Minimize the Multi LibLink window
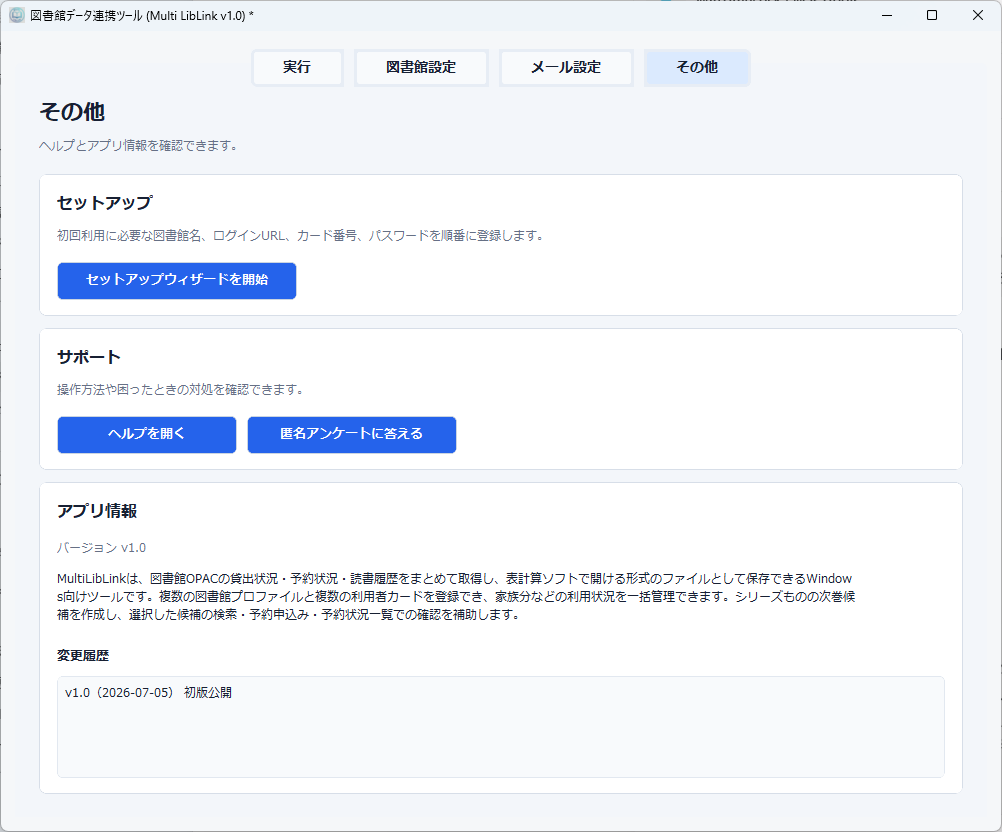This screenshot has width=1002, height=832. click(887, 15)
